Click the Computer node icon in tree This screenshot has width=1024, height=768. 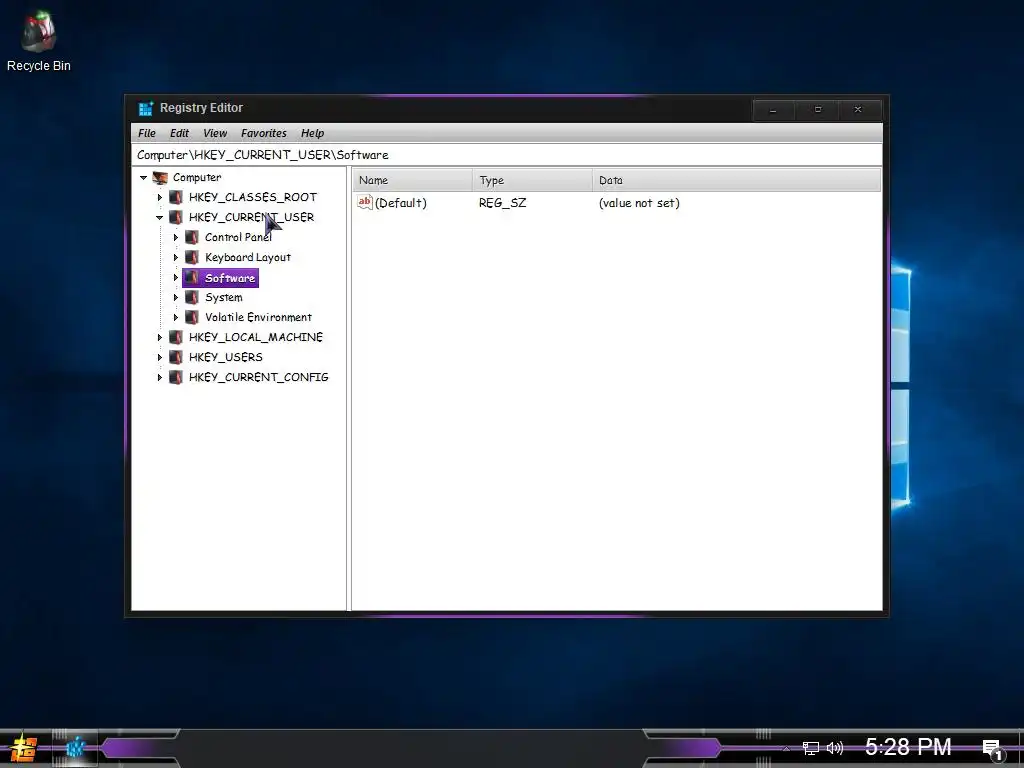coord(160,177)
